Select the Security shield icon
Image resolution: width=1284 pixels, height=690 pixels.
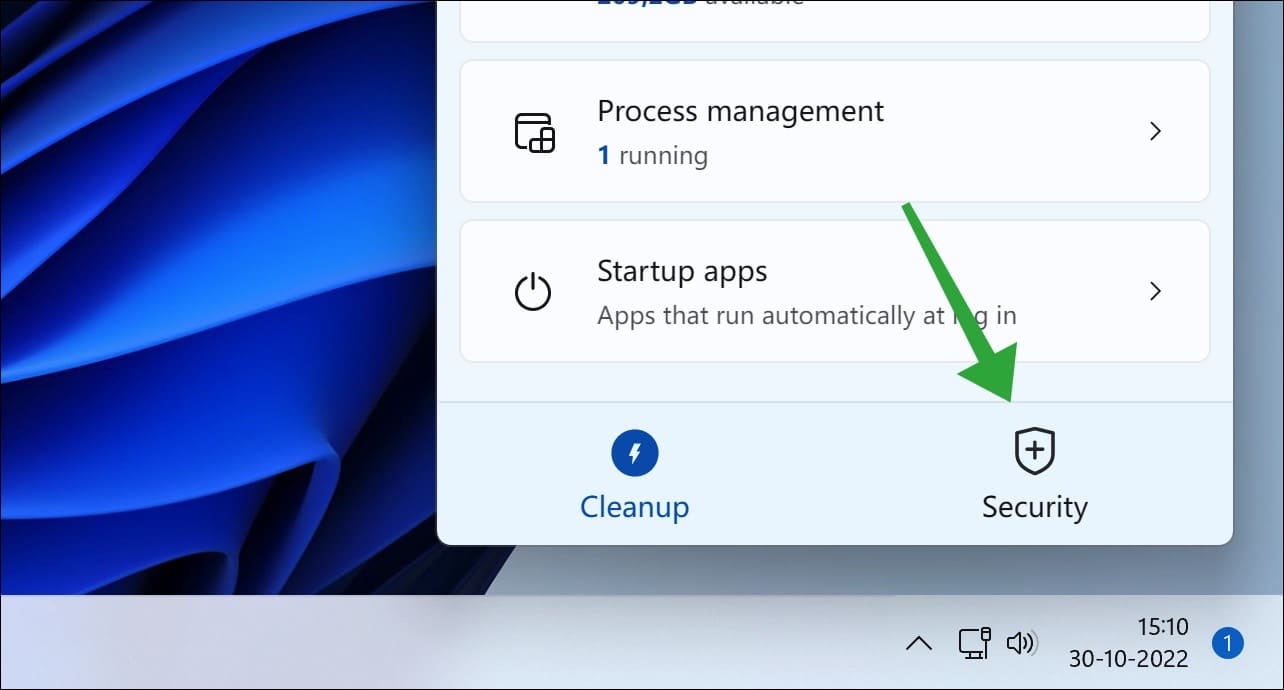[x=1035, y=451]
